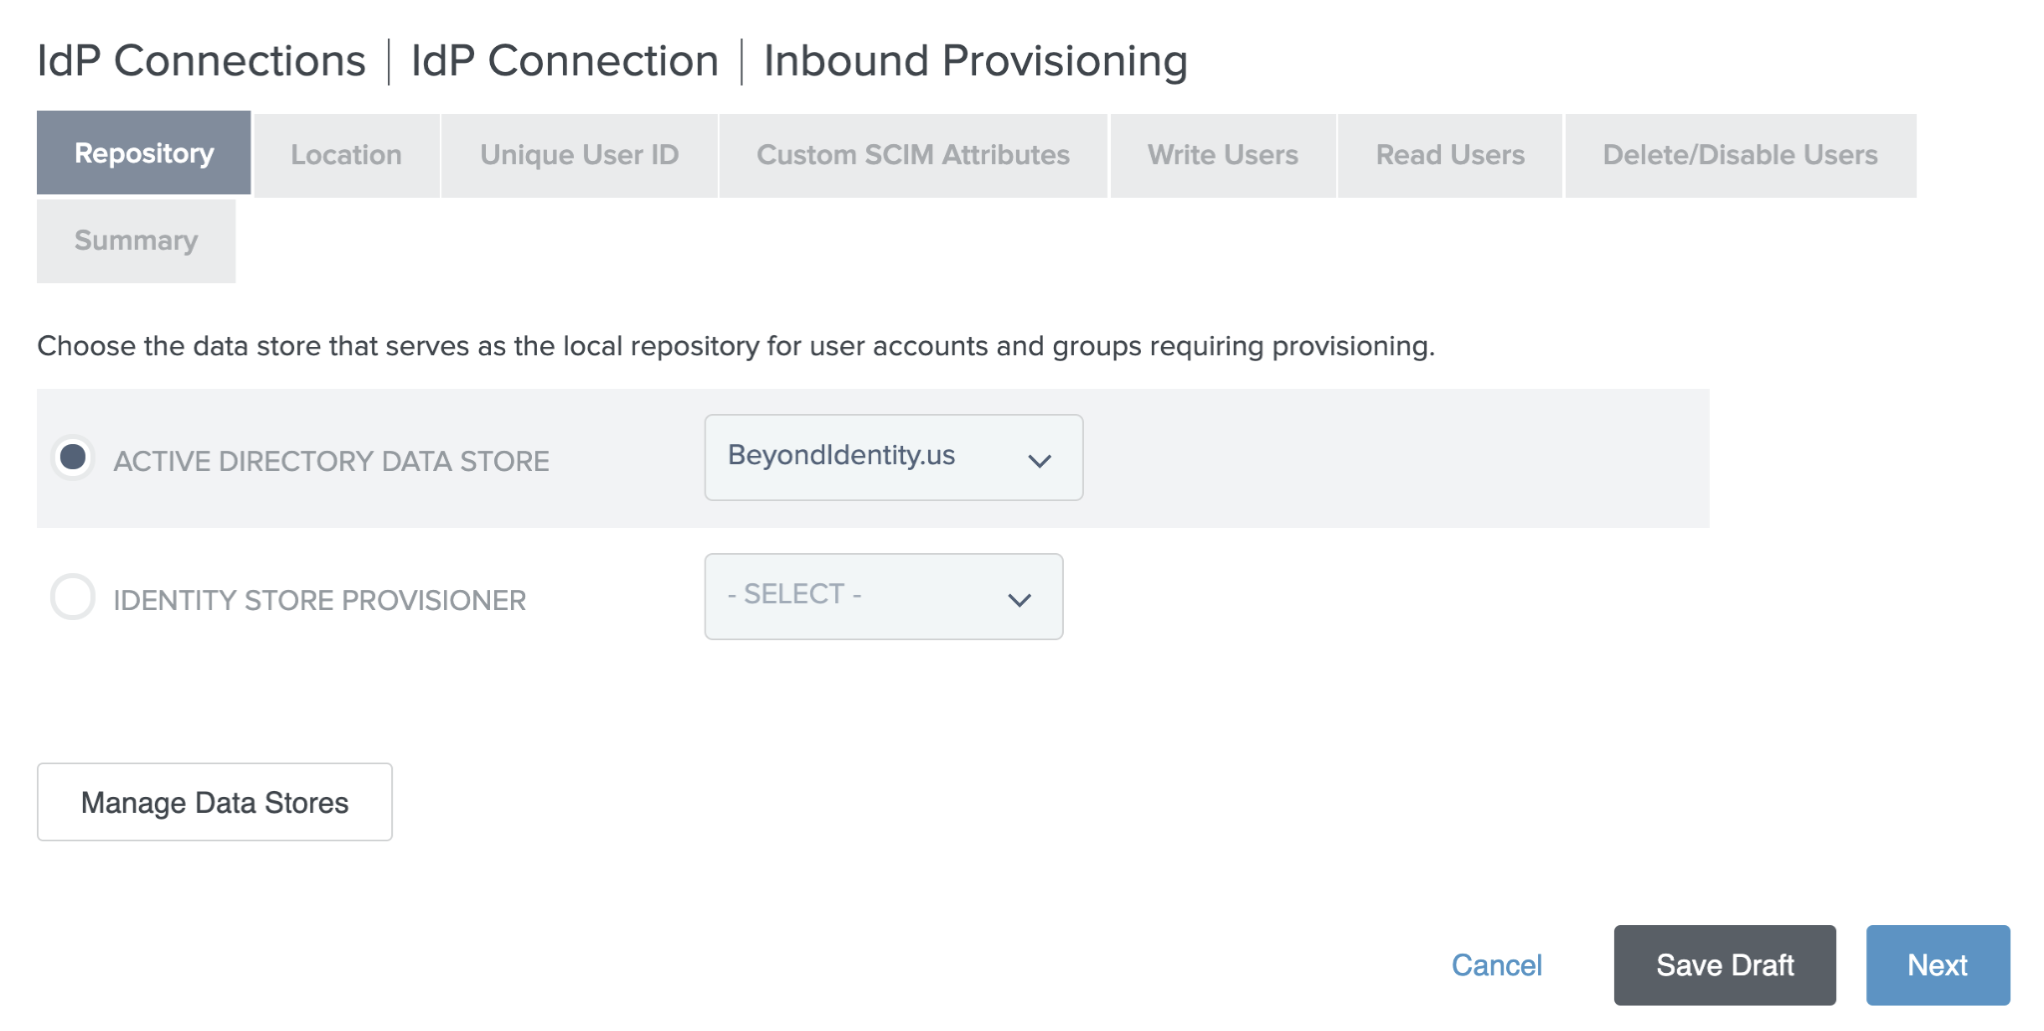Switch to Delete/Disable Users tab
This screenshot has height=1031, width=2044.
coord(1739,155)
